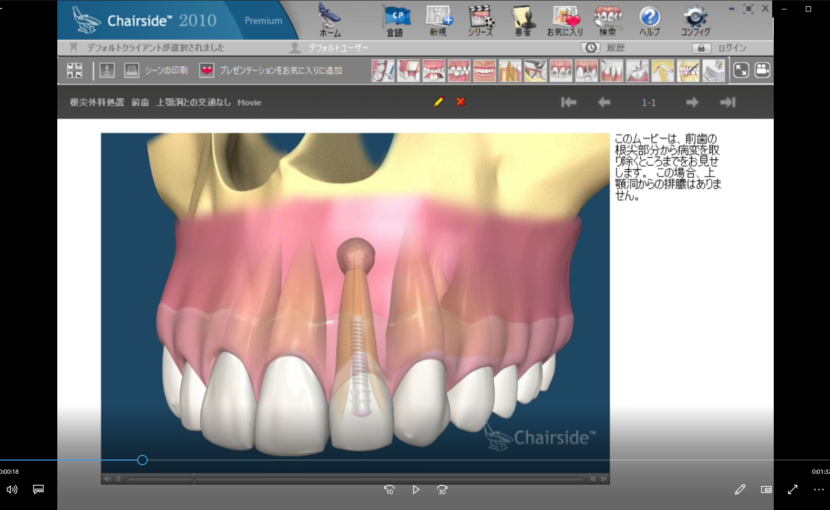Toggle the subtitles caption icon
The image size is (830, 510).
38,489
